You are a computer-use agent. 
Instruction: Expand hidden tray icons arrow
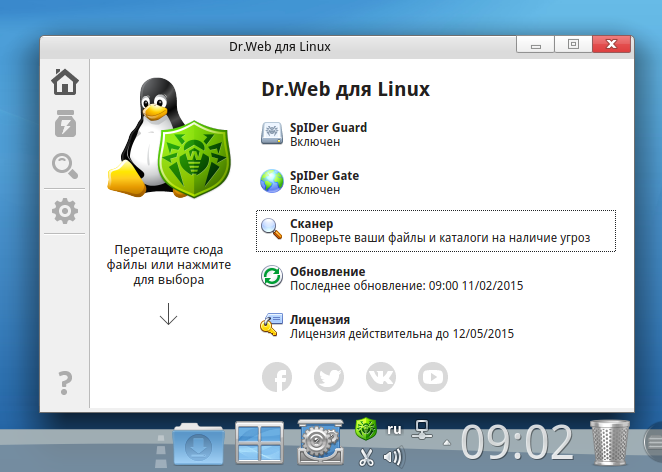point(446,443)
